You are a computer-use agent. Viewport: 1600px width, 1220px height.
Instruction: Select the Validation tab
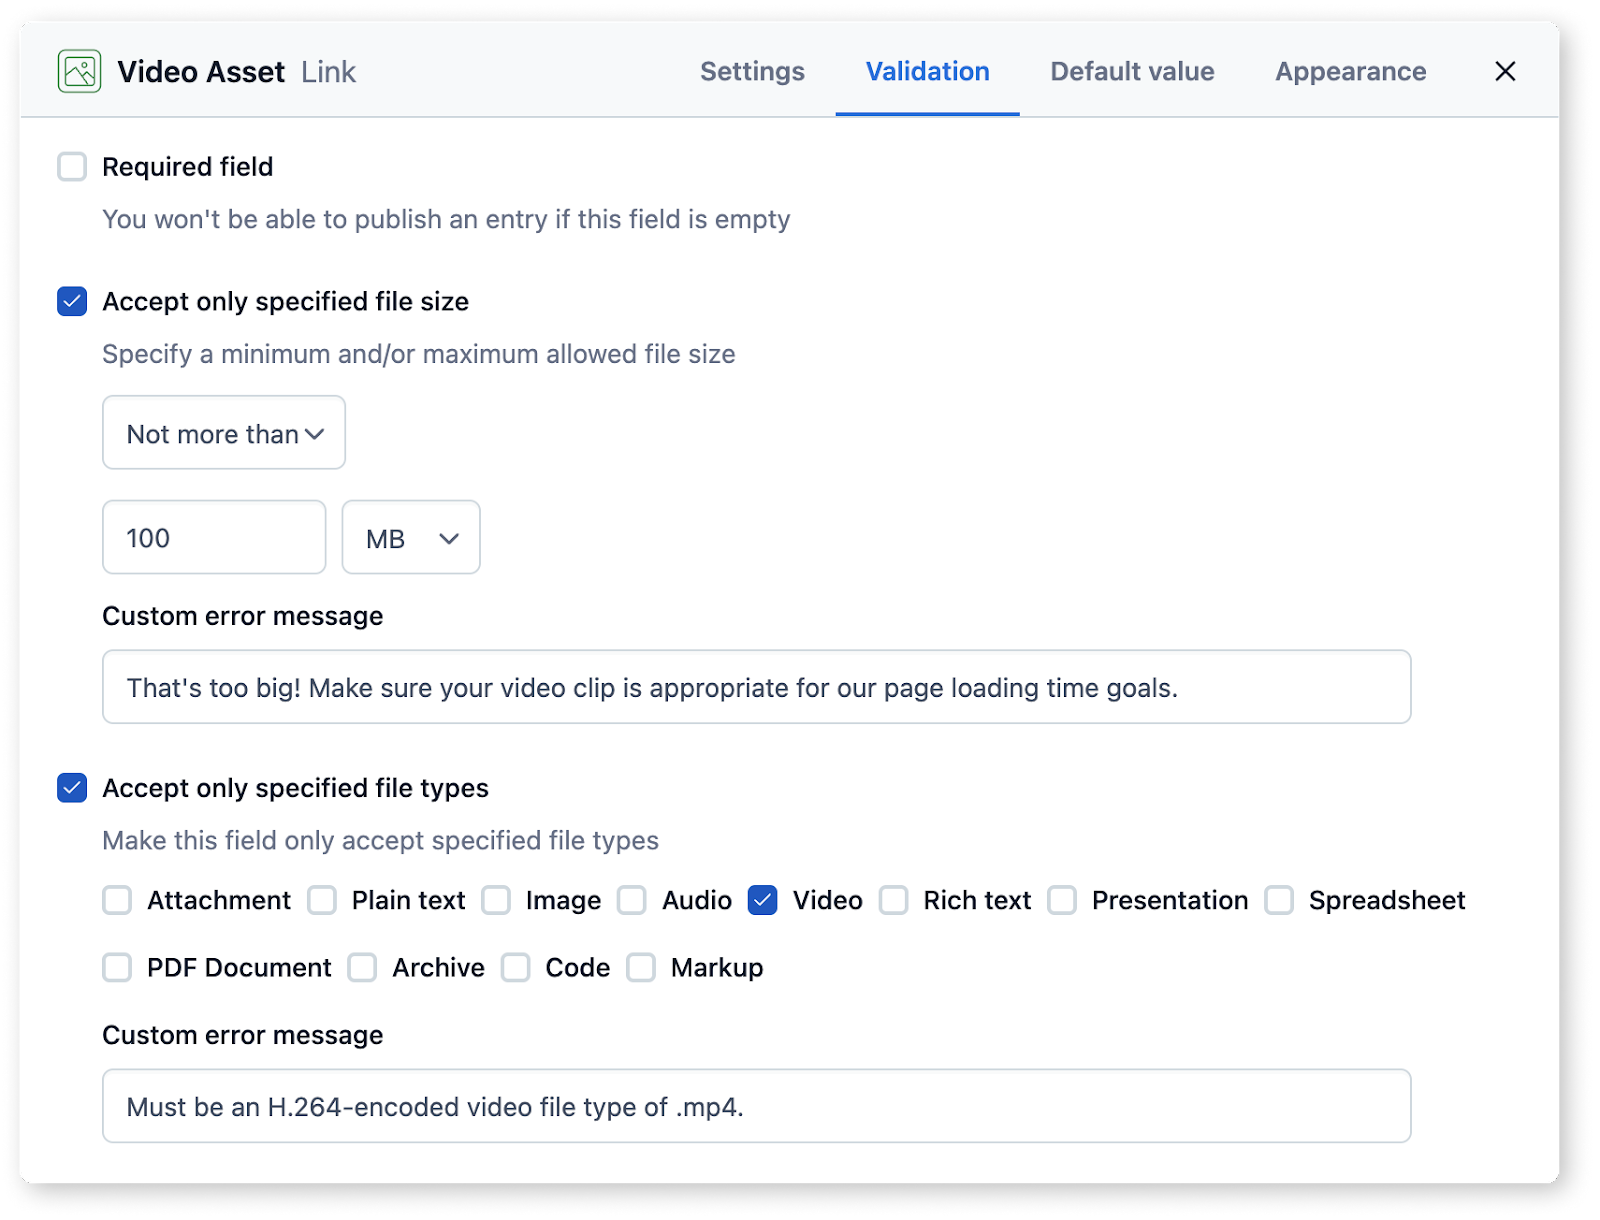click(926, 71)
